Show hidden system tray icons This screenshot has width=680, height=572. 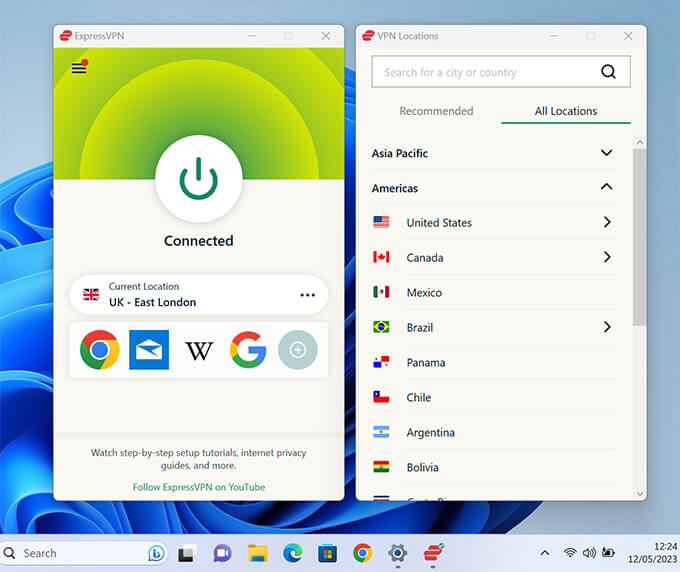point(545,553)
